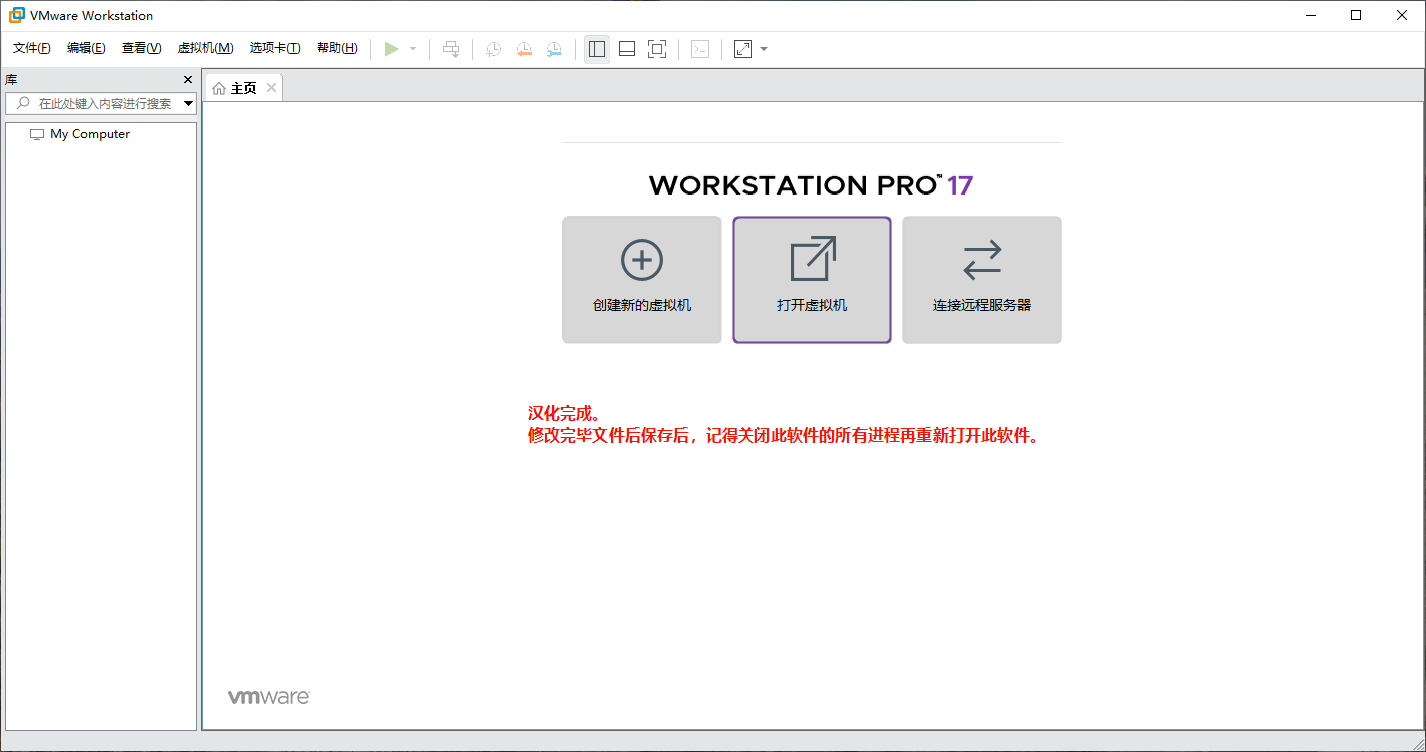Click the VMware Workstation title bar icon

coord(17,15)
